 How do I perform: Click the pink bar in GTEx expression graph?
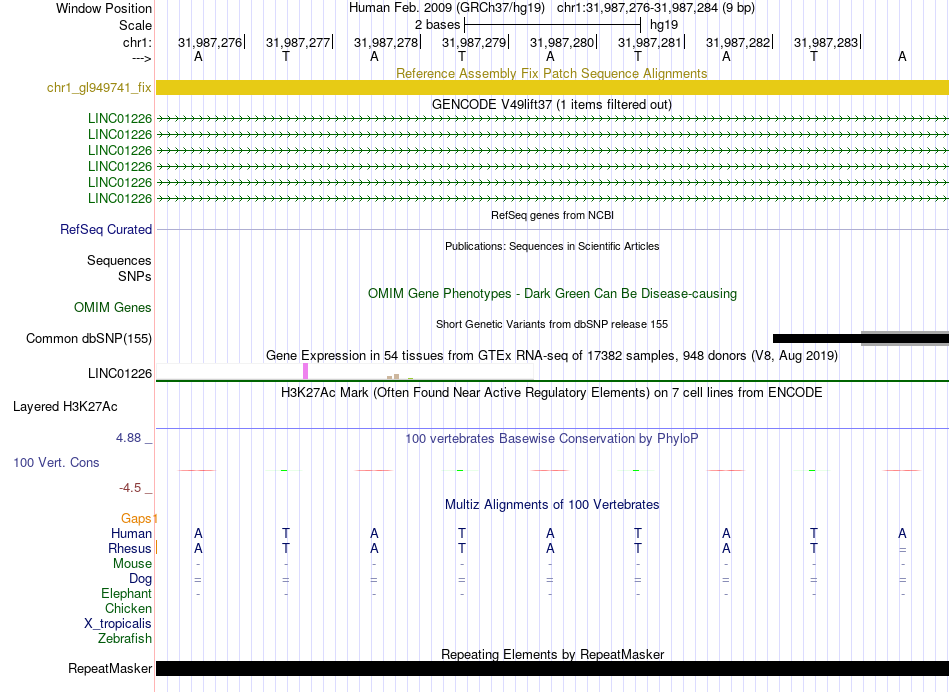tap(305, 371)
